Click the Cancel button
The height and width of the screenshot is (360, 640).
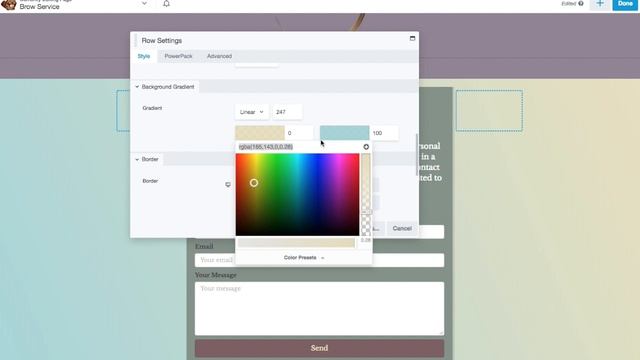pos(402,229)
